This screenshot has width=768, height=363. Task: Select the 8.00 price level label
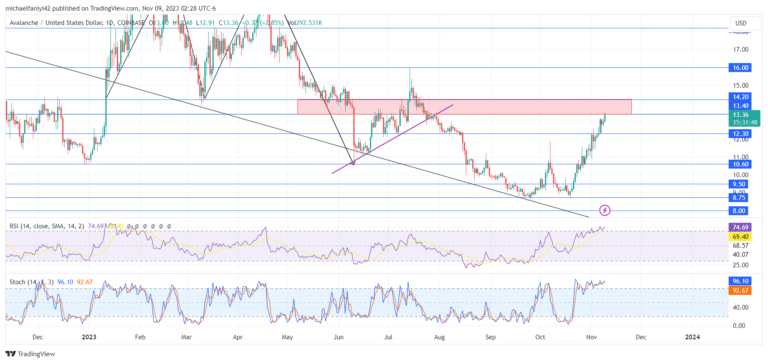point(739,211)
